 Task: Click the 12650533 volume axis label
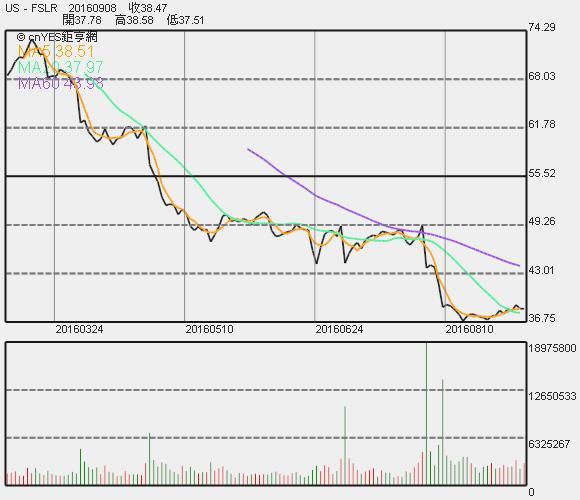click(552, 396)
